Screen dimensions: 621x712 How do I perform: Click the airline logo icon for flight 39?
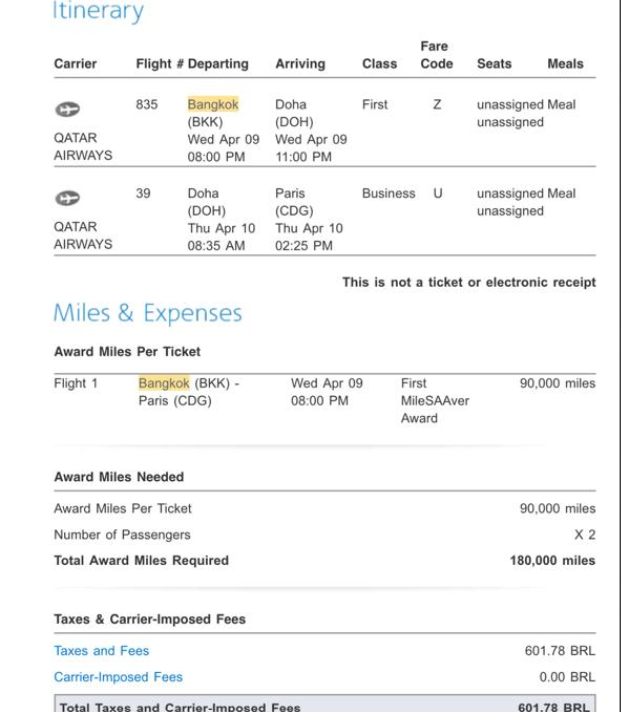coord(67,199)
